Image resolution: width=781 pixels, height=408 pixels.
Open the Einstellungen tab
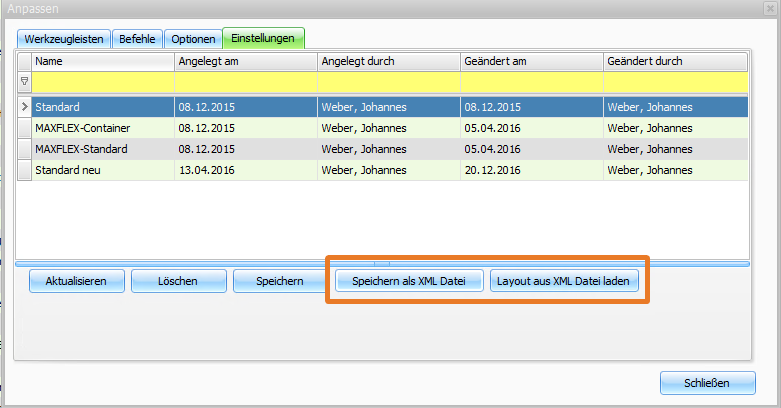click(262, 38)
